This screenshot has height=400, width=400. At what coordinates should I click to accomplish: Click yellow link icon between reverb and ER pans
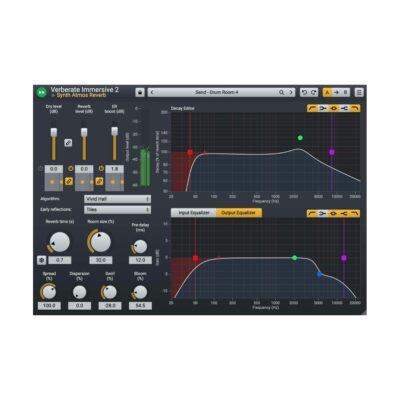coord(99,181)
